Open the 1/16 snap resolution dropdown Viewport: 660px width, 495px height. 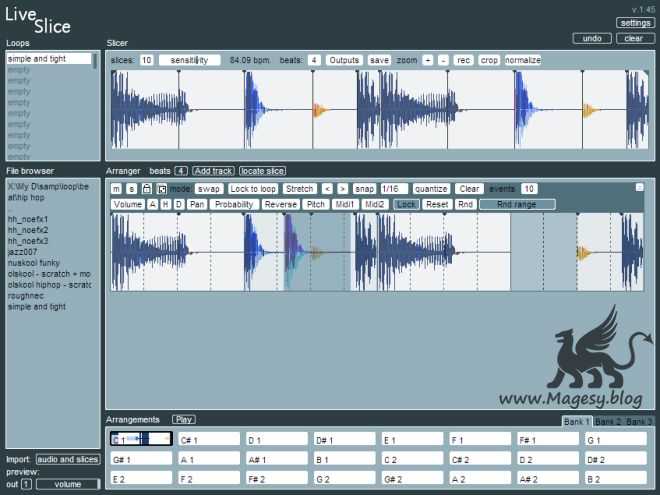pyautogui.click(x=394, y=189)
